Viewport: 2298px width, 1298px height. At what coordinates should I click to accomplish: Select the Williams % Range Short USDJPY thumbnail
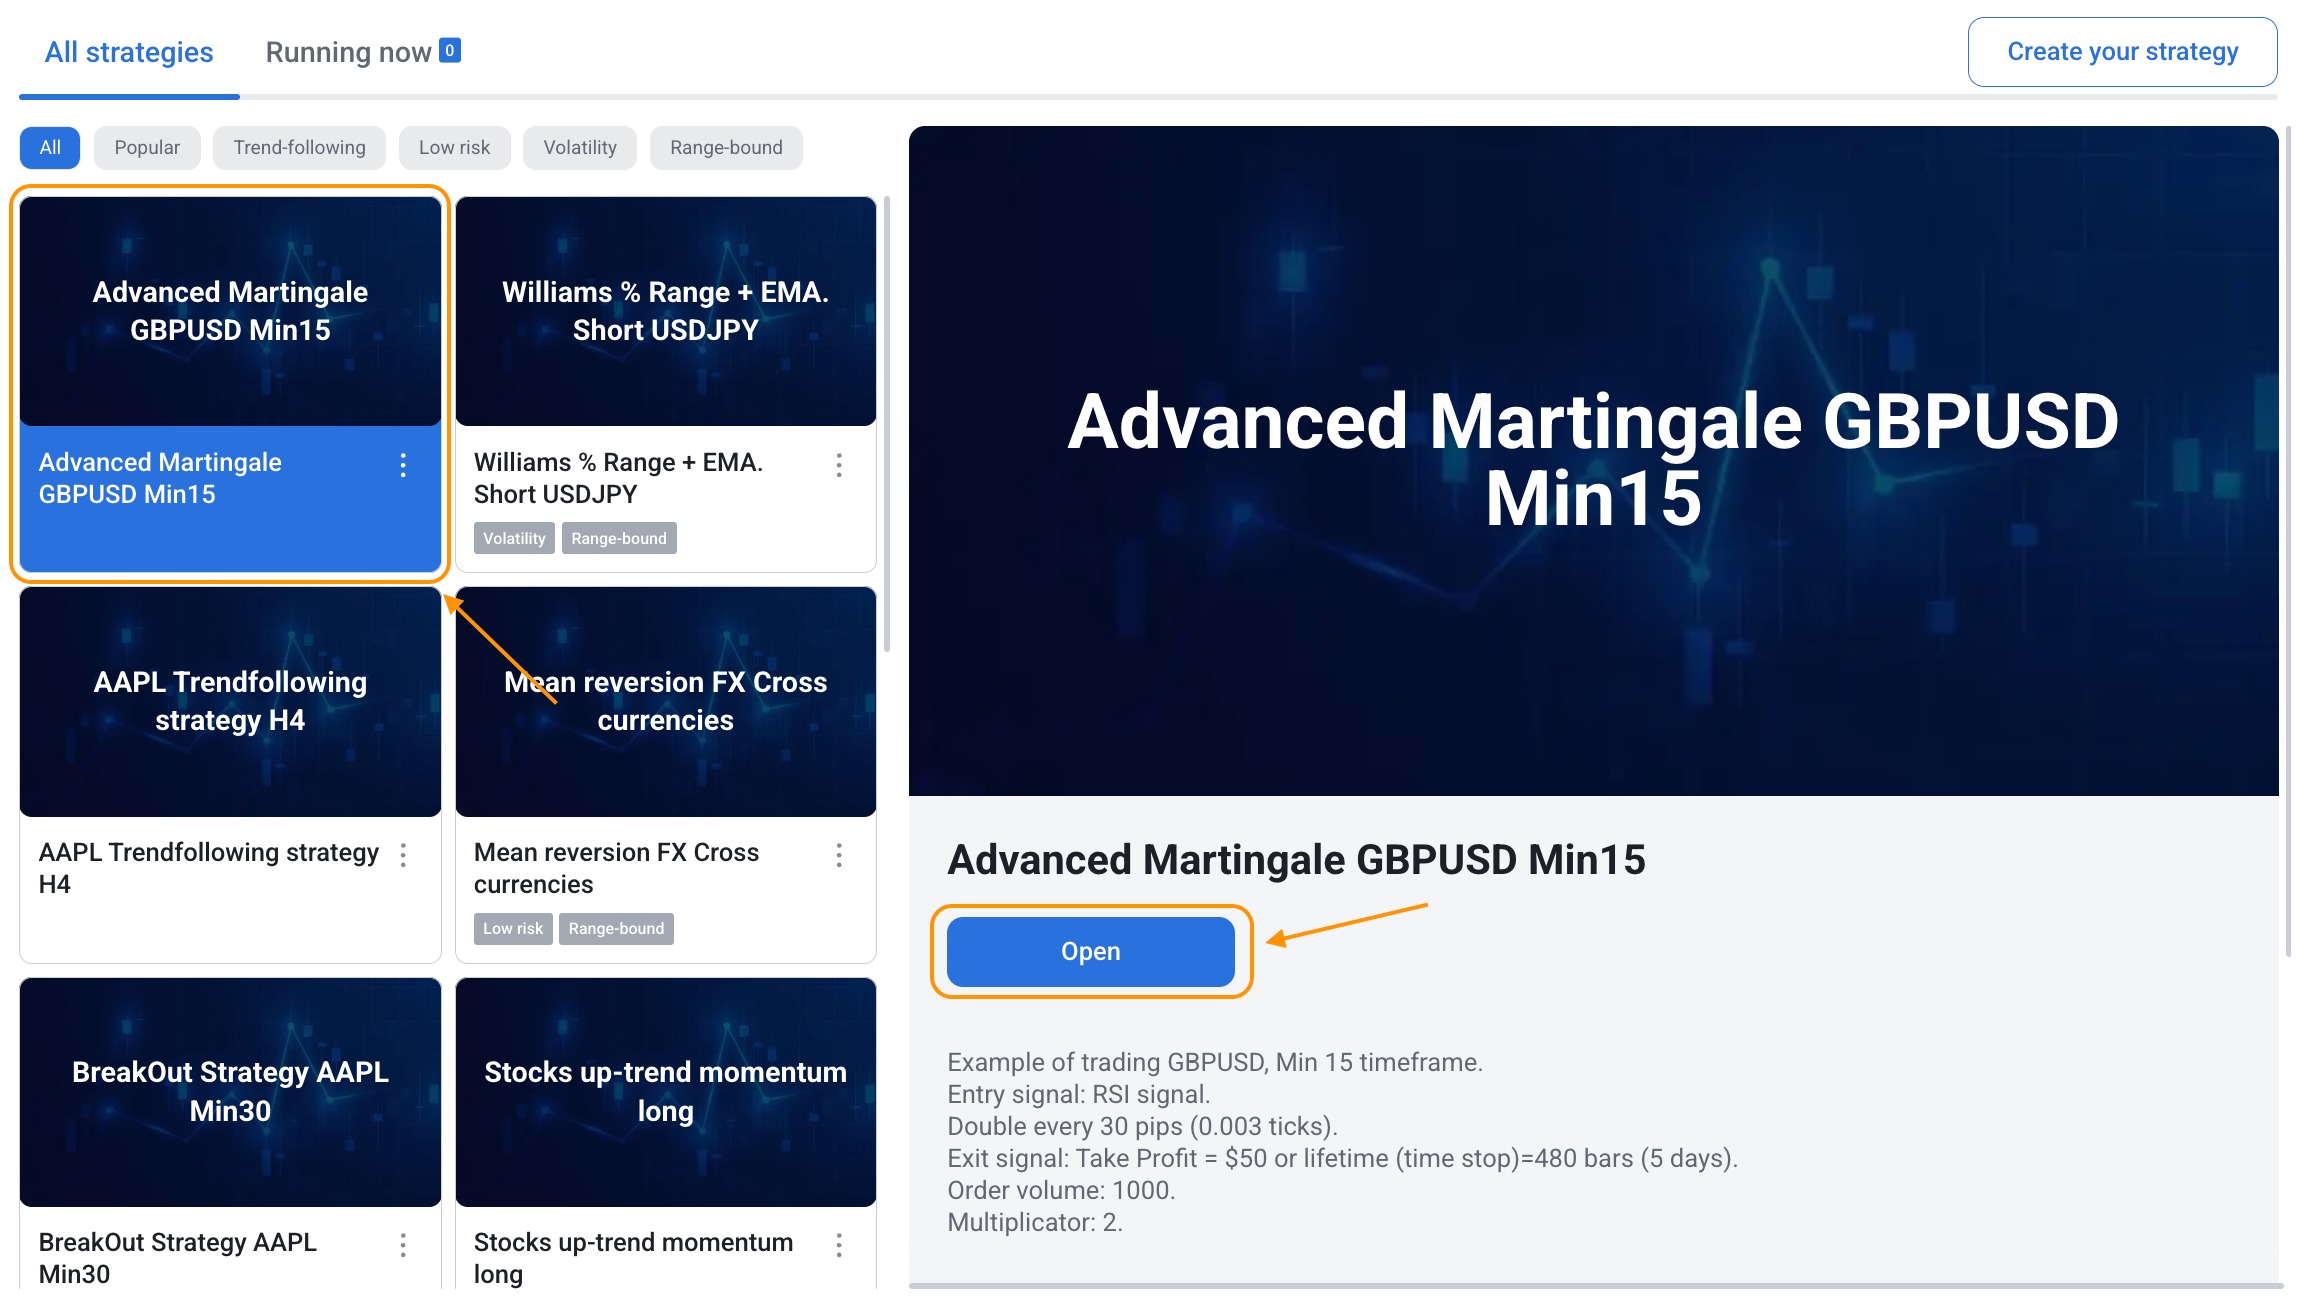665,311
